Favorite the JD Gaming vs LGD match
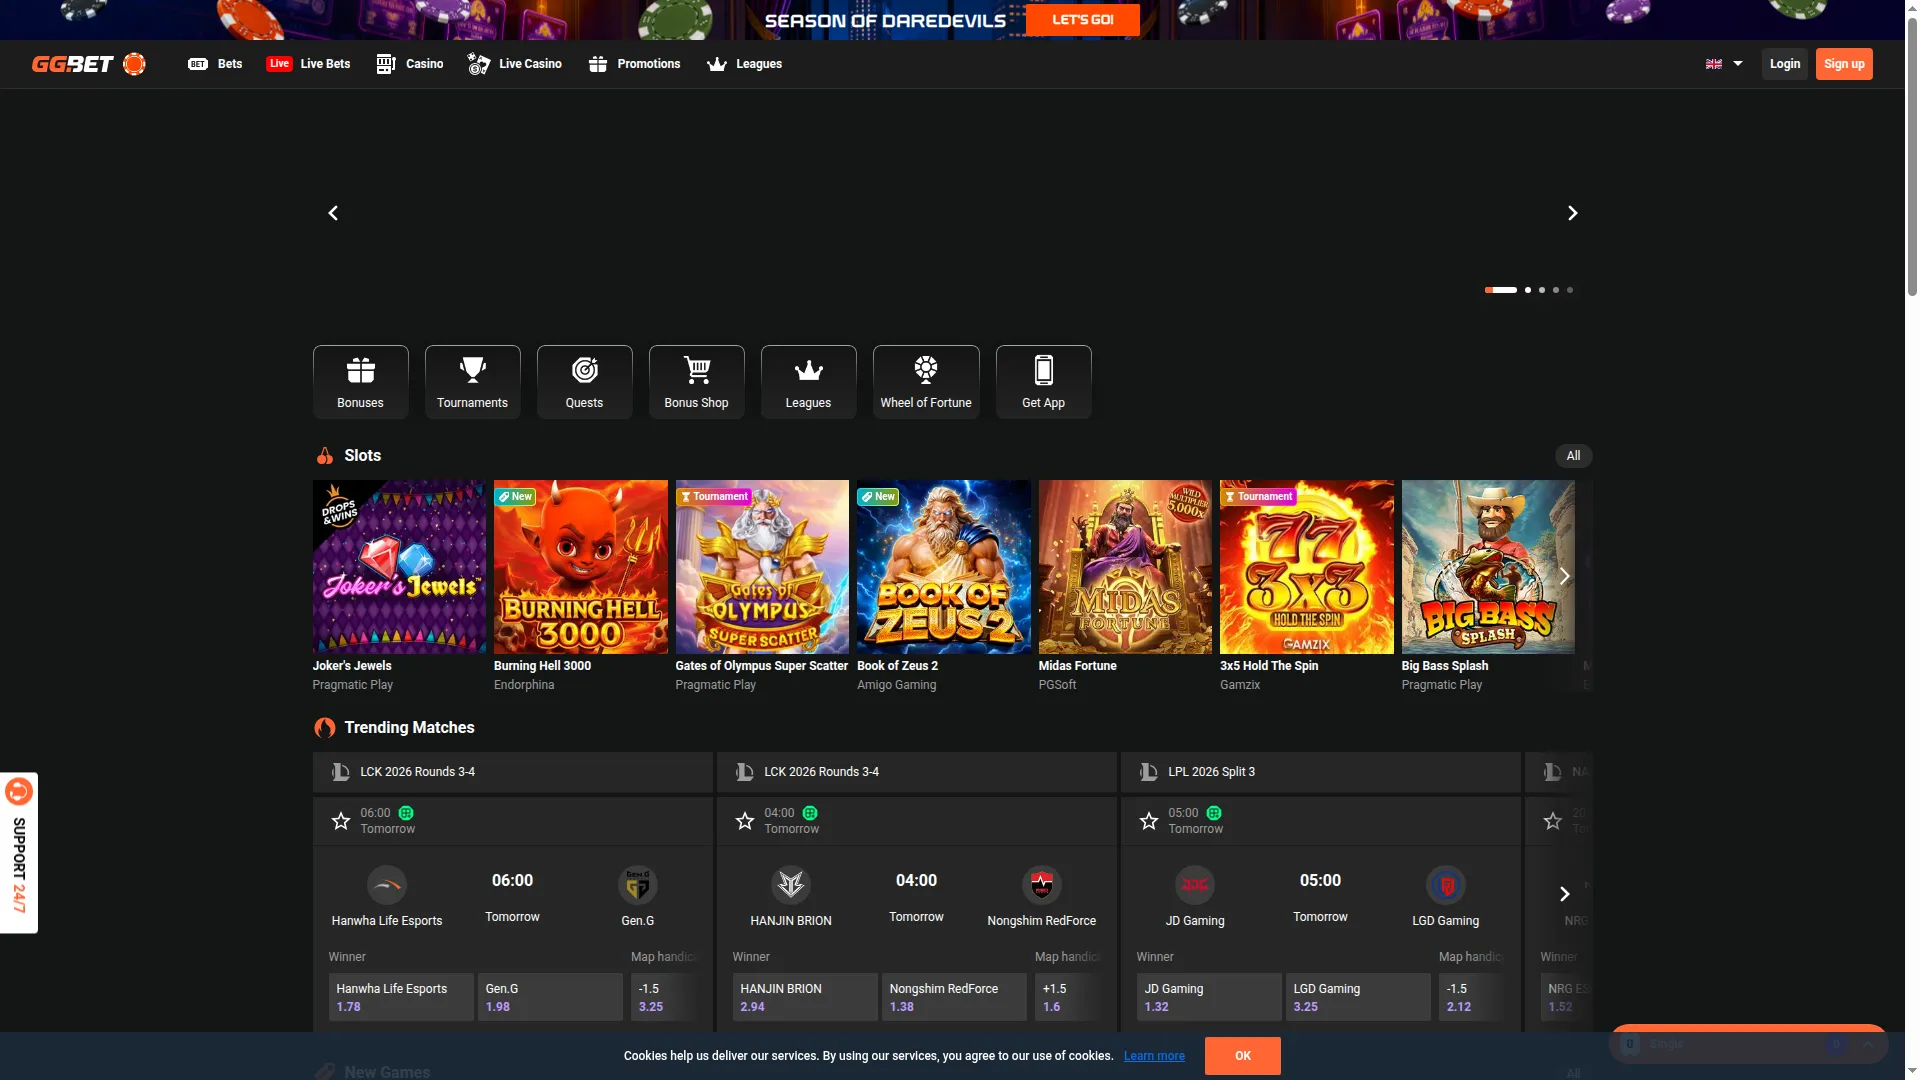This screenshot has width=1920, height=1080. pos(1149,821)
